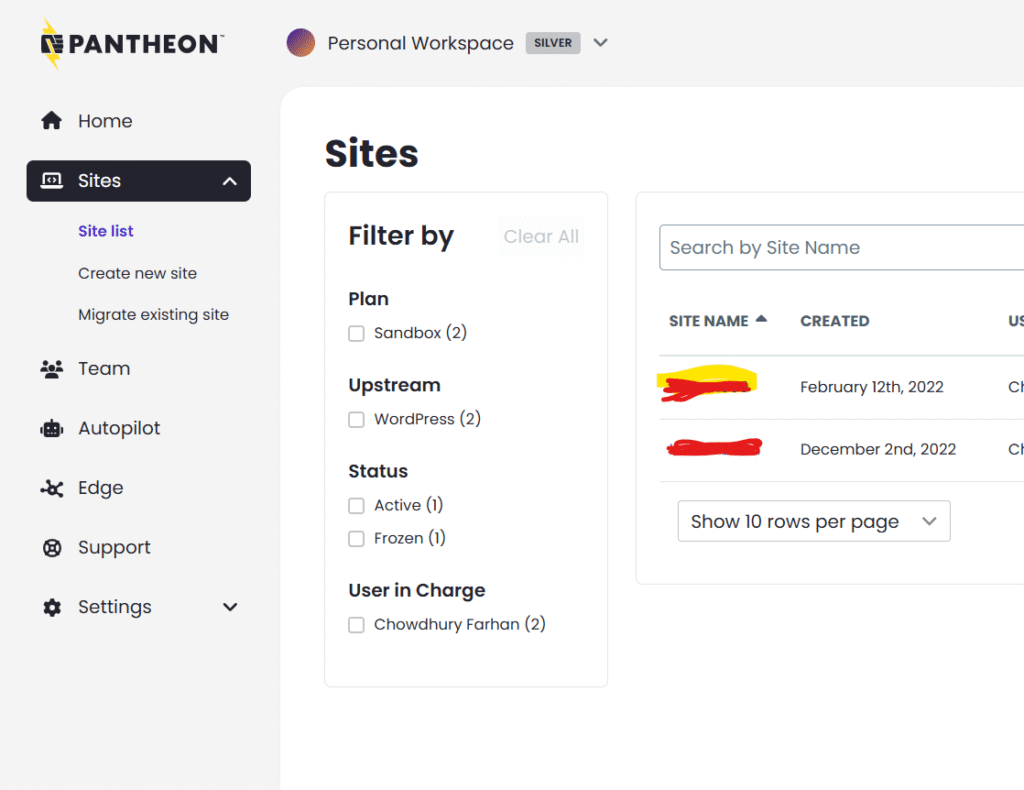This screenshot has width=1024, height=790.
Task: Click the Support lifebuoy icon
Action: click(x=52, y=547)
